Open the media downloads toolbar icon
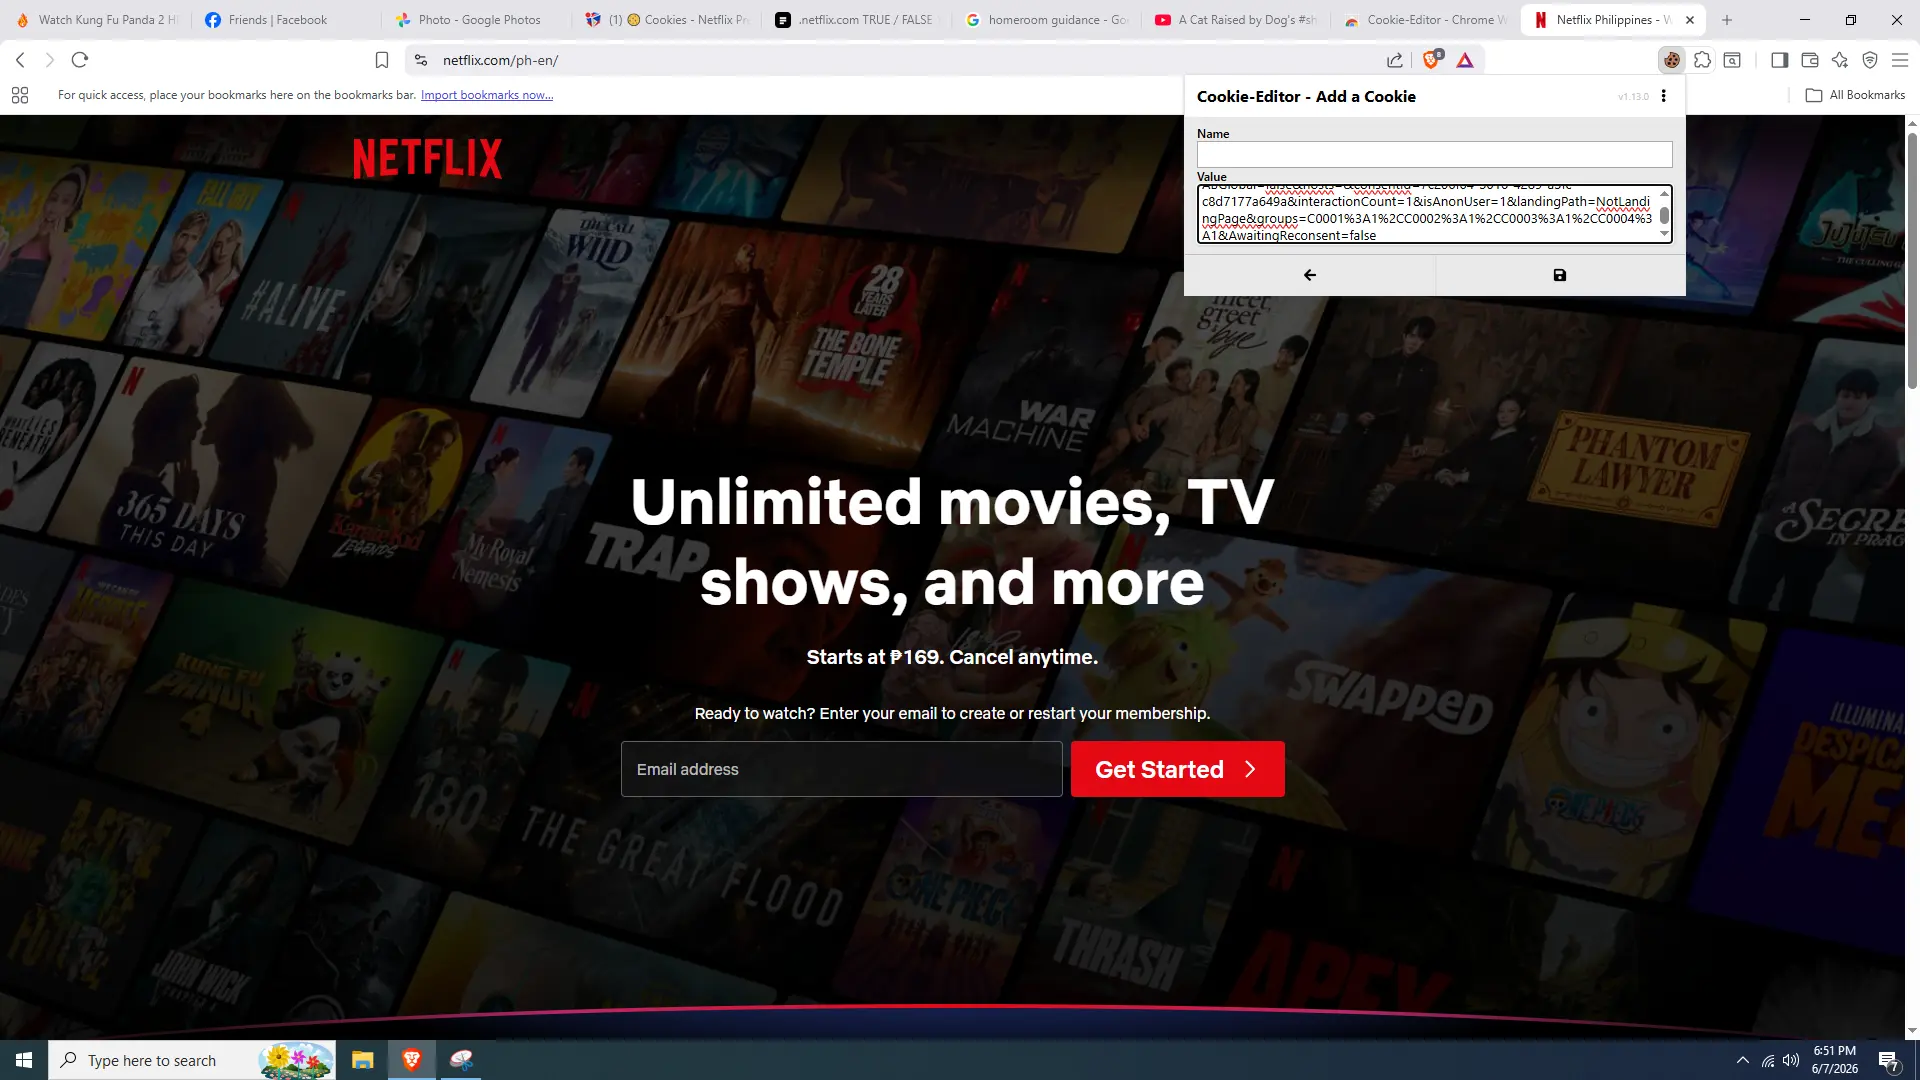1920x1080 pixels. pyautogui.click(x=1732, y=60)
